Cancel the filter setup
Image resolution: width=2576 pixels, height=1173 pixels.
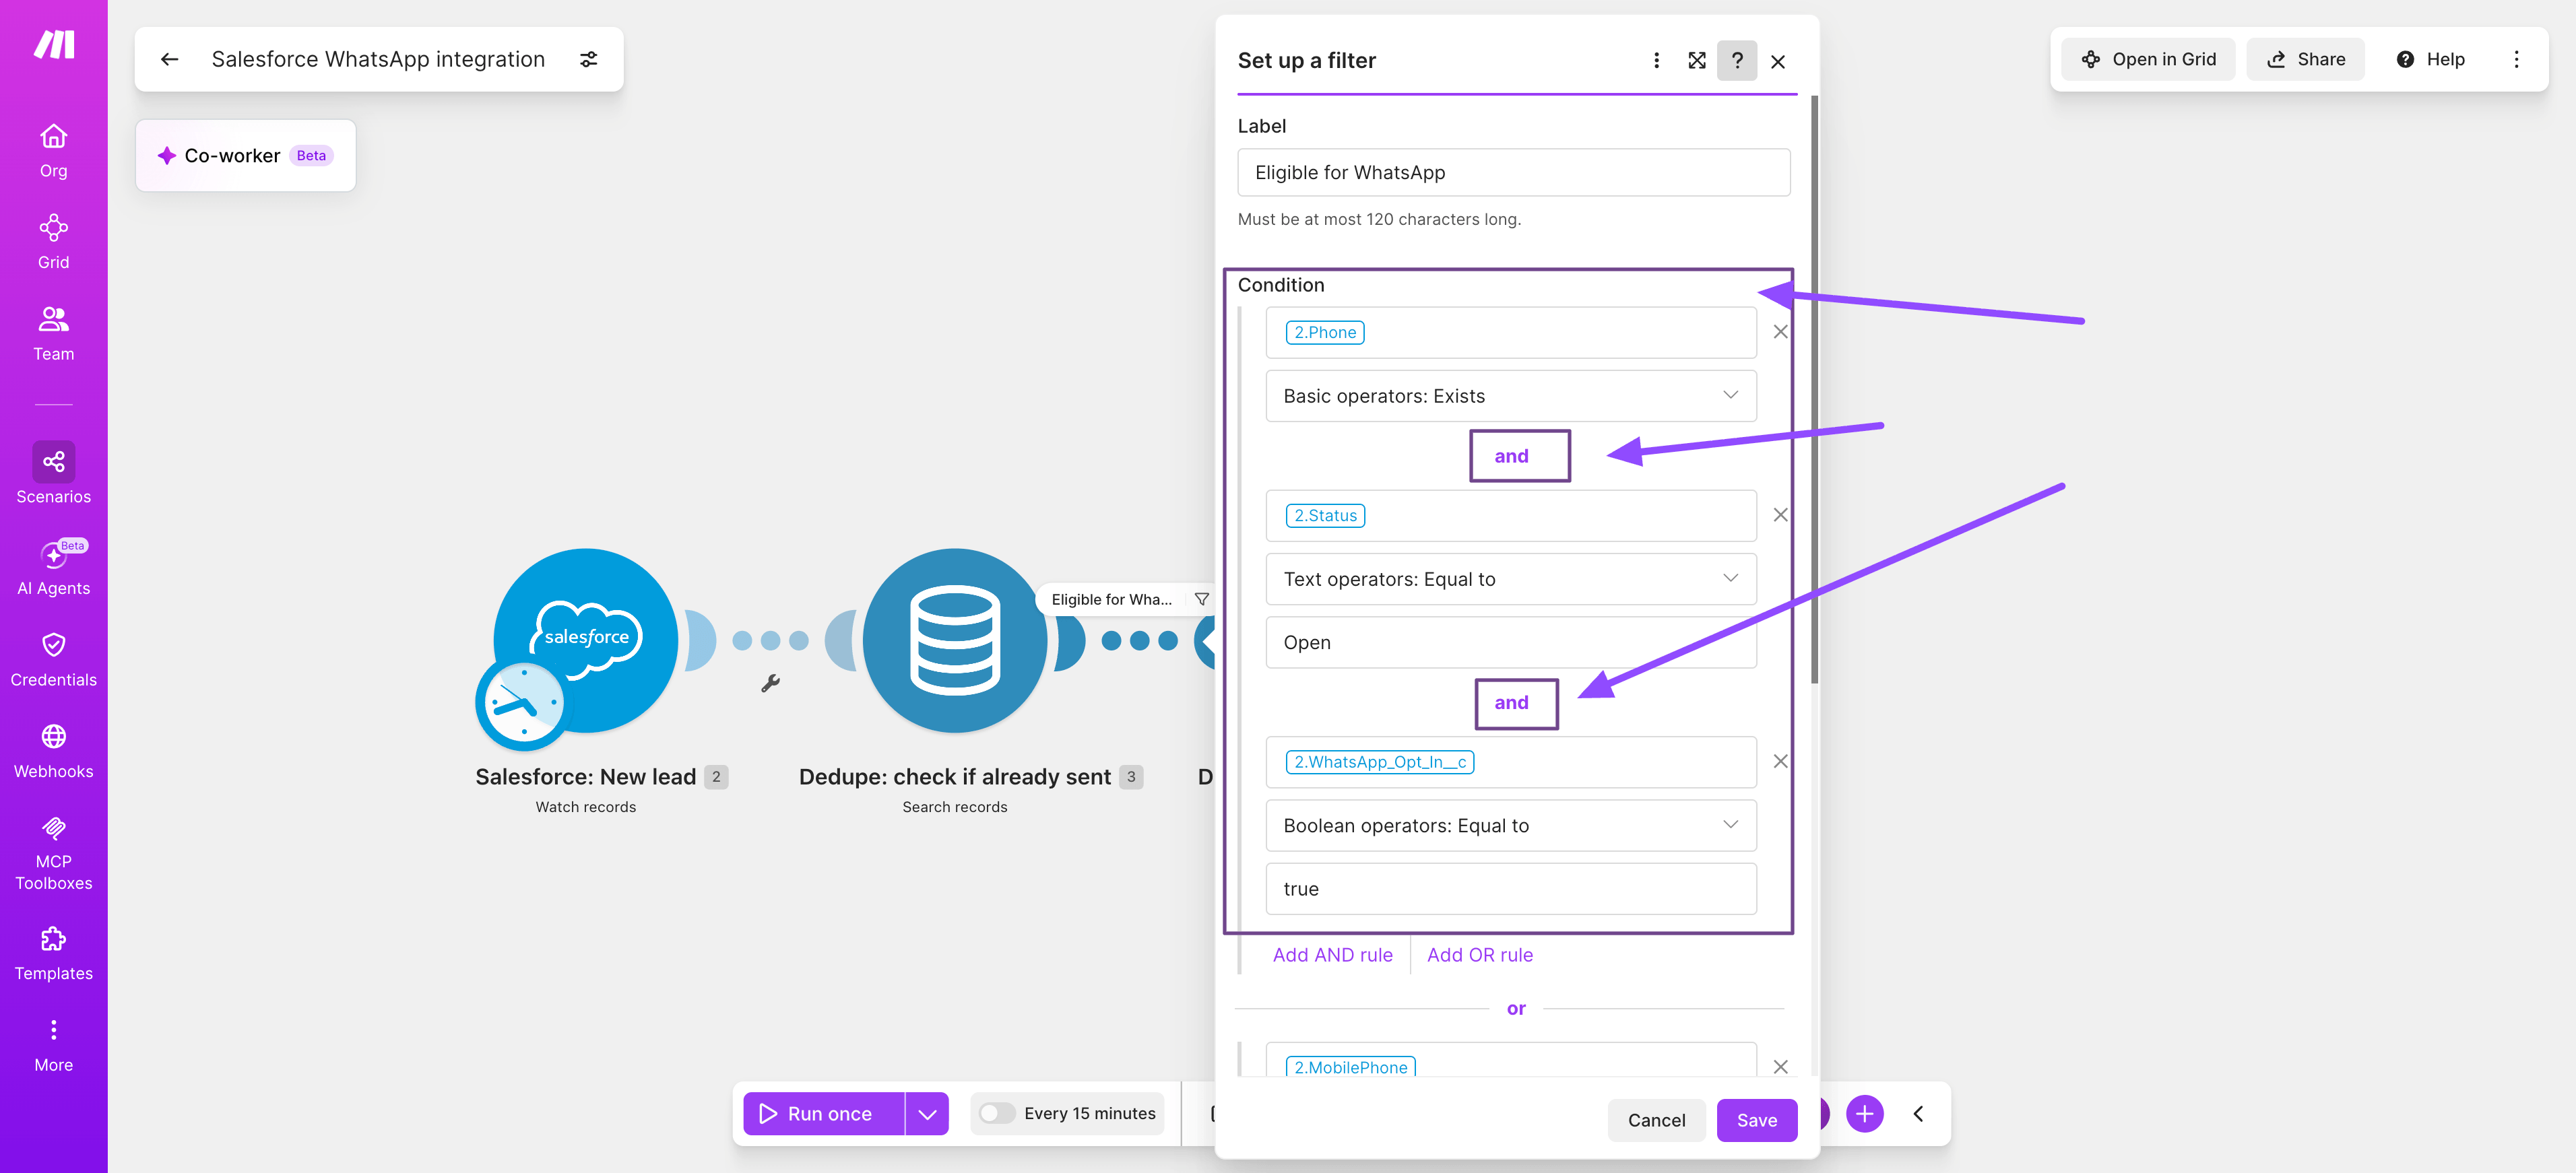[x=1656, y=1120]
